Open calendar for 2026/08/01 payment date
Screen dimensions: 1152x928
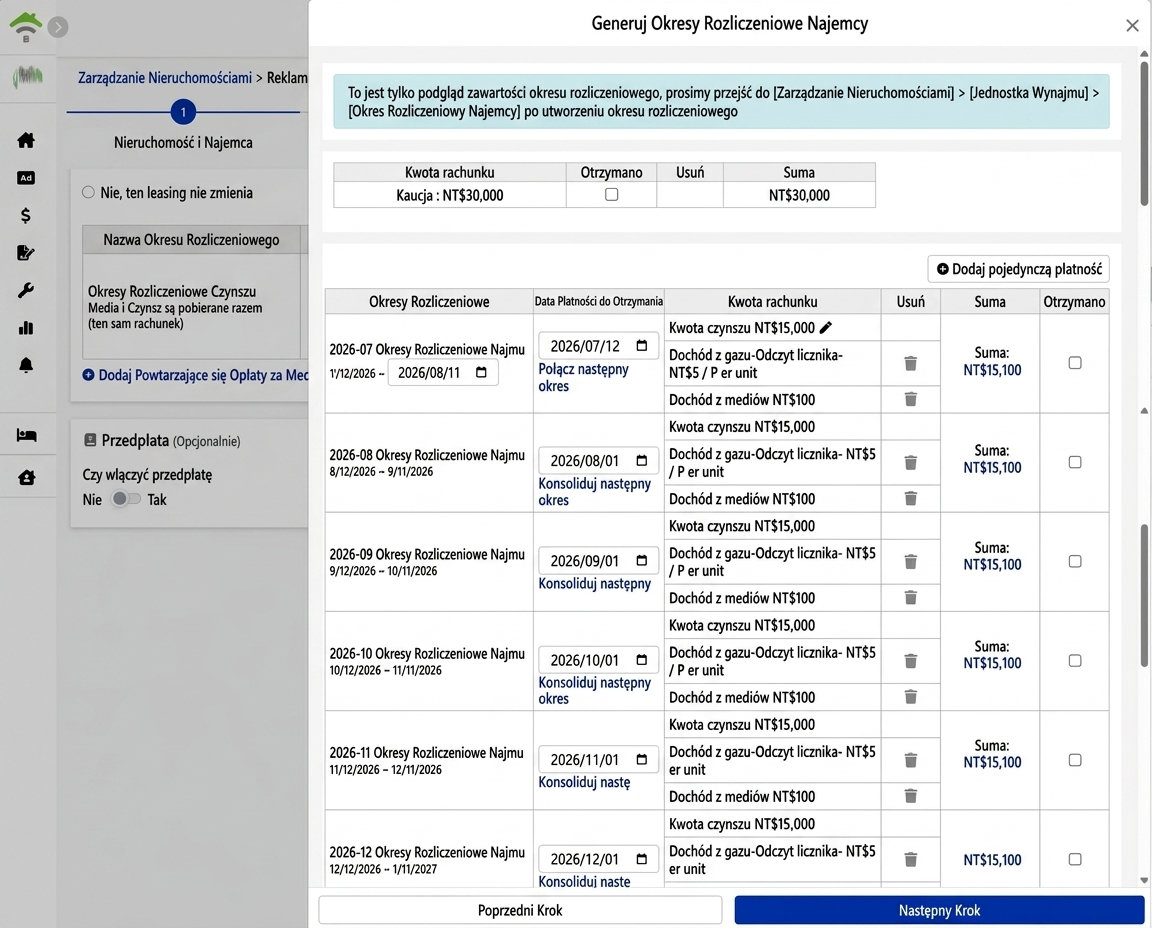pyautogui.click(x=641, y=460)
